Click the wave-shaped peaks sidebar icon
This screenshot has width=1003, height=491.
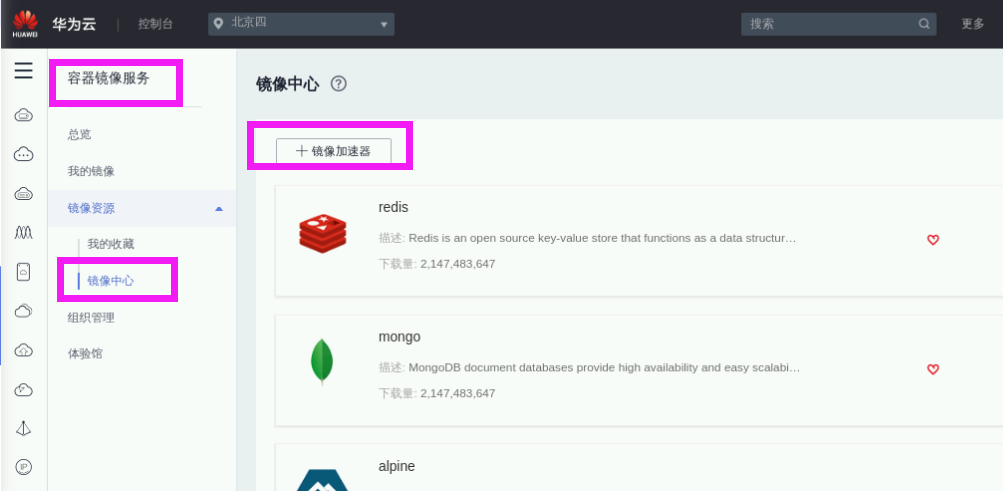point(24,232)
